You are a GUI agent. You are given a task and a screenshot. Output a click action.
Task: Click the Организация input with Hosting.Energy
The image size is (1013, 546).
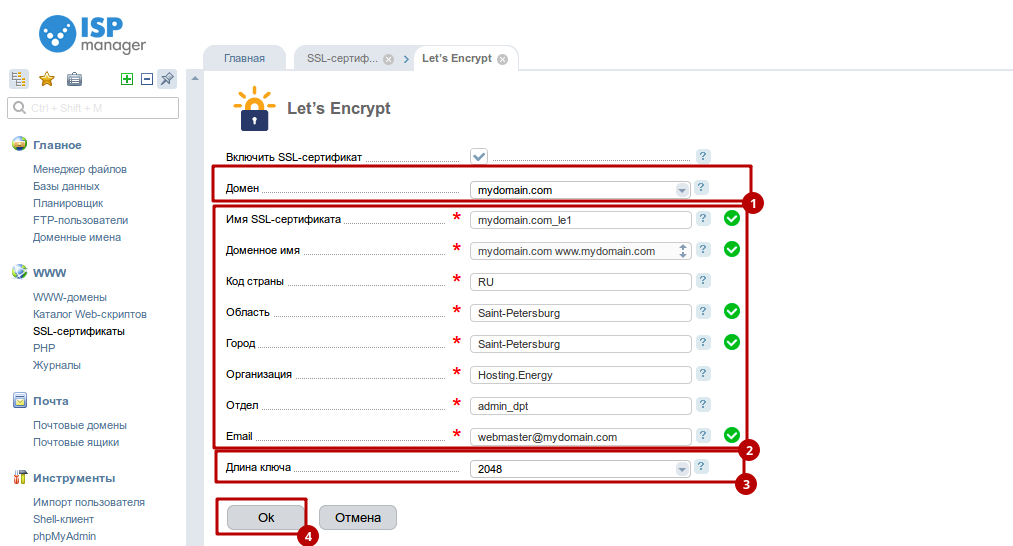pyautogui.click(x=581, y=375)
